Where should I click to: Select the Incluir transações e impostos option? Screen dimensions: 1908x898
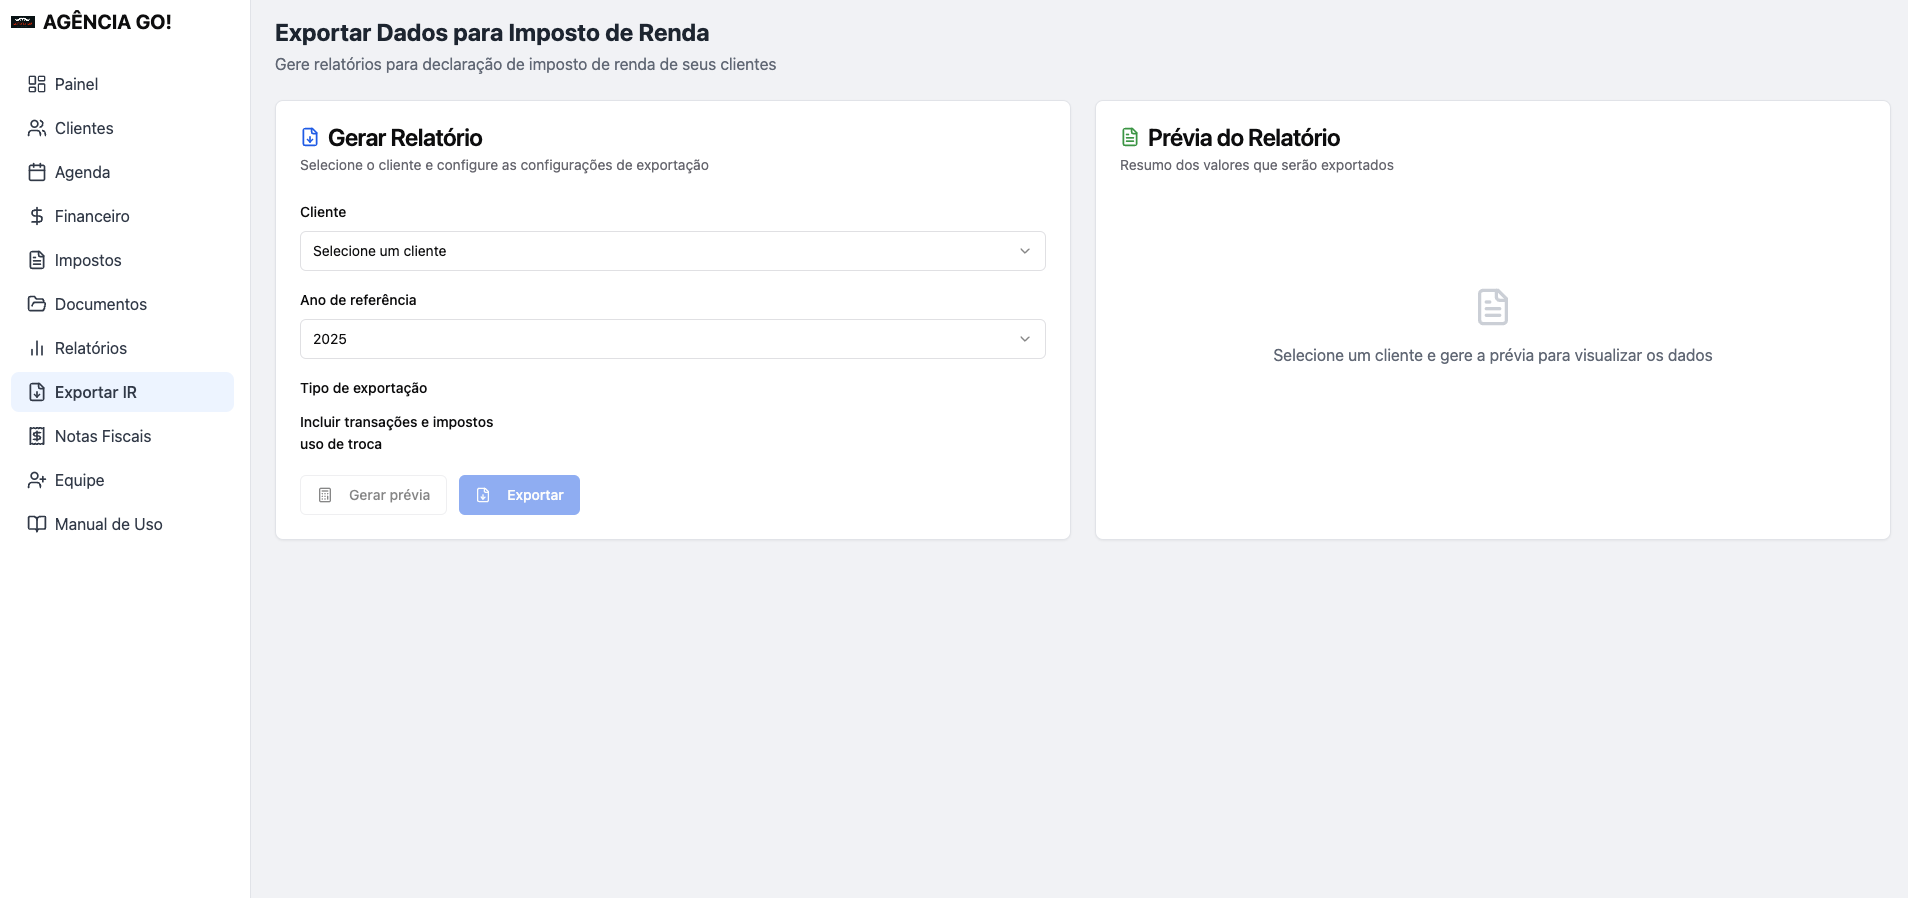(x=396, y=422)
